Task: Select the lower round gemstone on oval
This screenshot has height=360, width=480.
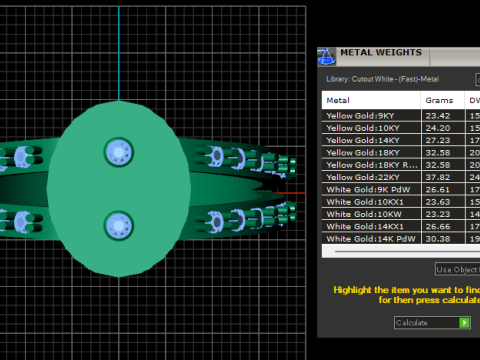Action: [119, 226]
